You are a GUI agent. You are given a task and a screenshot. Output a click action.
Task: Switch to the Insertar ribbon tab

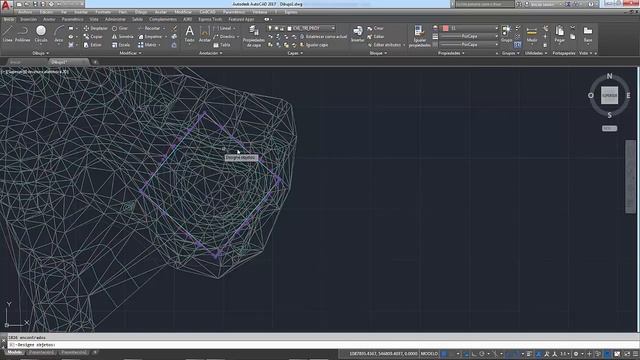(x=29, y=19)
